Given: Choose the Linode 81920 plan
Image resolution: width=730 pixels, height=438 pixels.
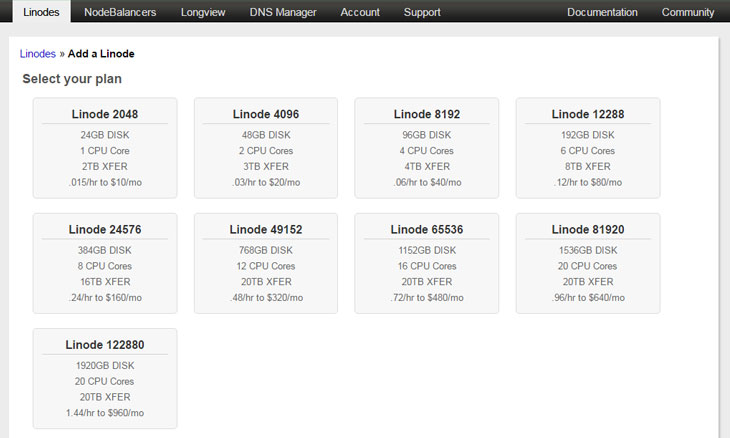Looking at the screenshot, I should tap(588, 263).
